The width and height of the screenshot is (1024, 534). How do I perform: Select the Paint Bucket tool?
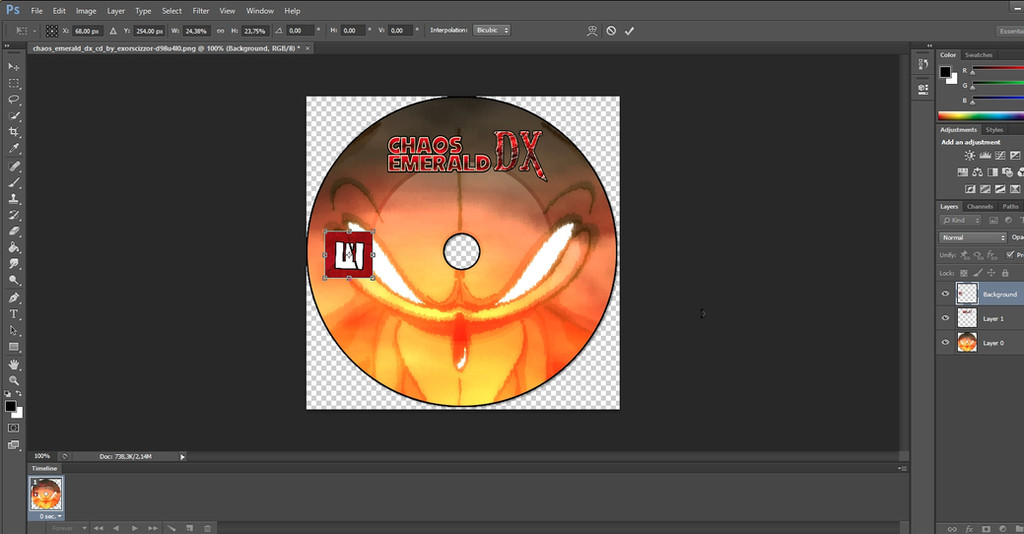(14, 247)
